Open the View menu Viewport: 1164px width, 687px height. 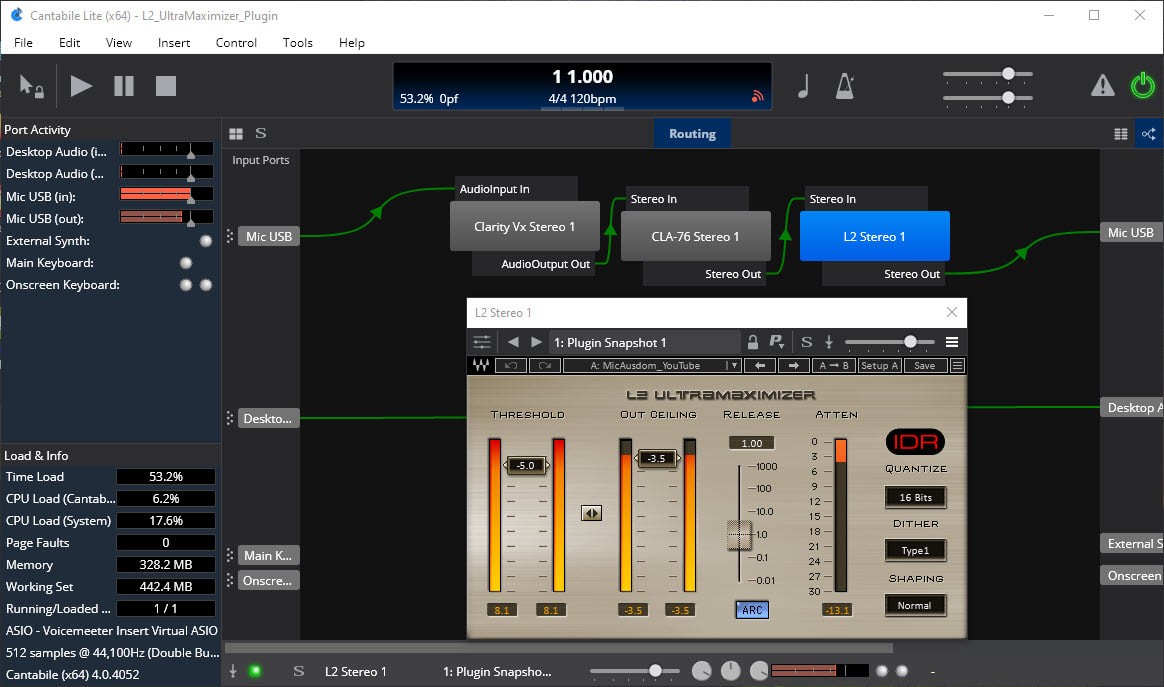pos(118,42)
